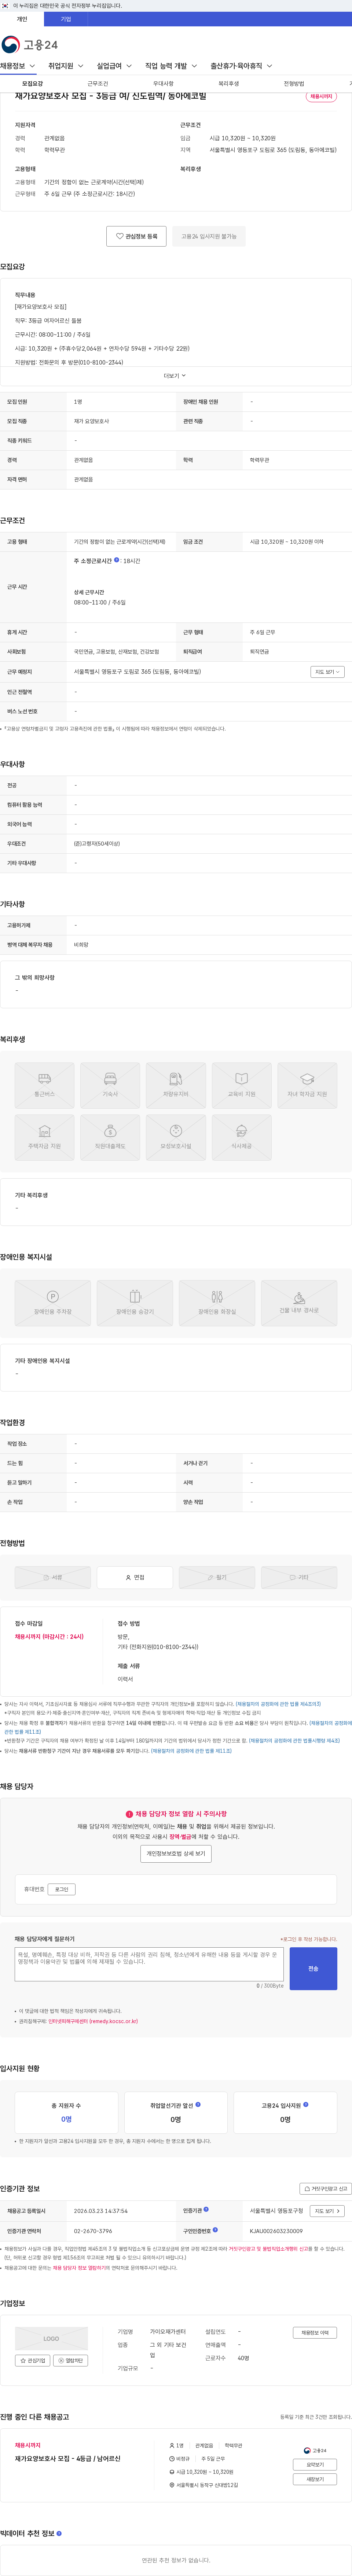Click the 관심정보 등록 heart button

point(136,236)
